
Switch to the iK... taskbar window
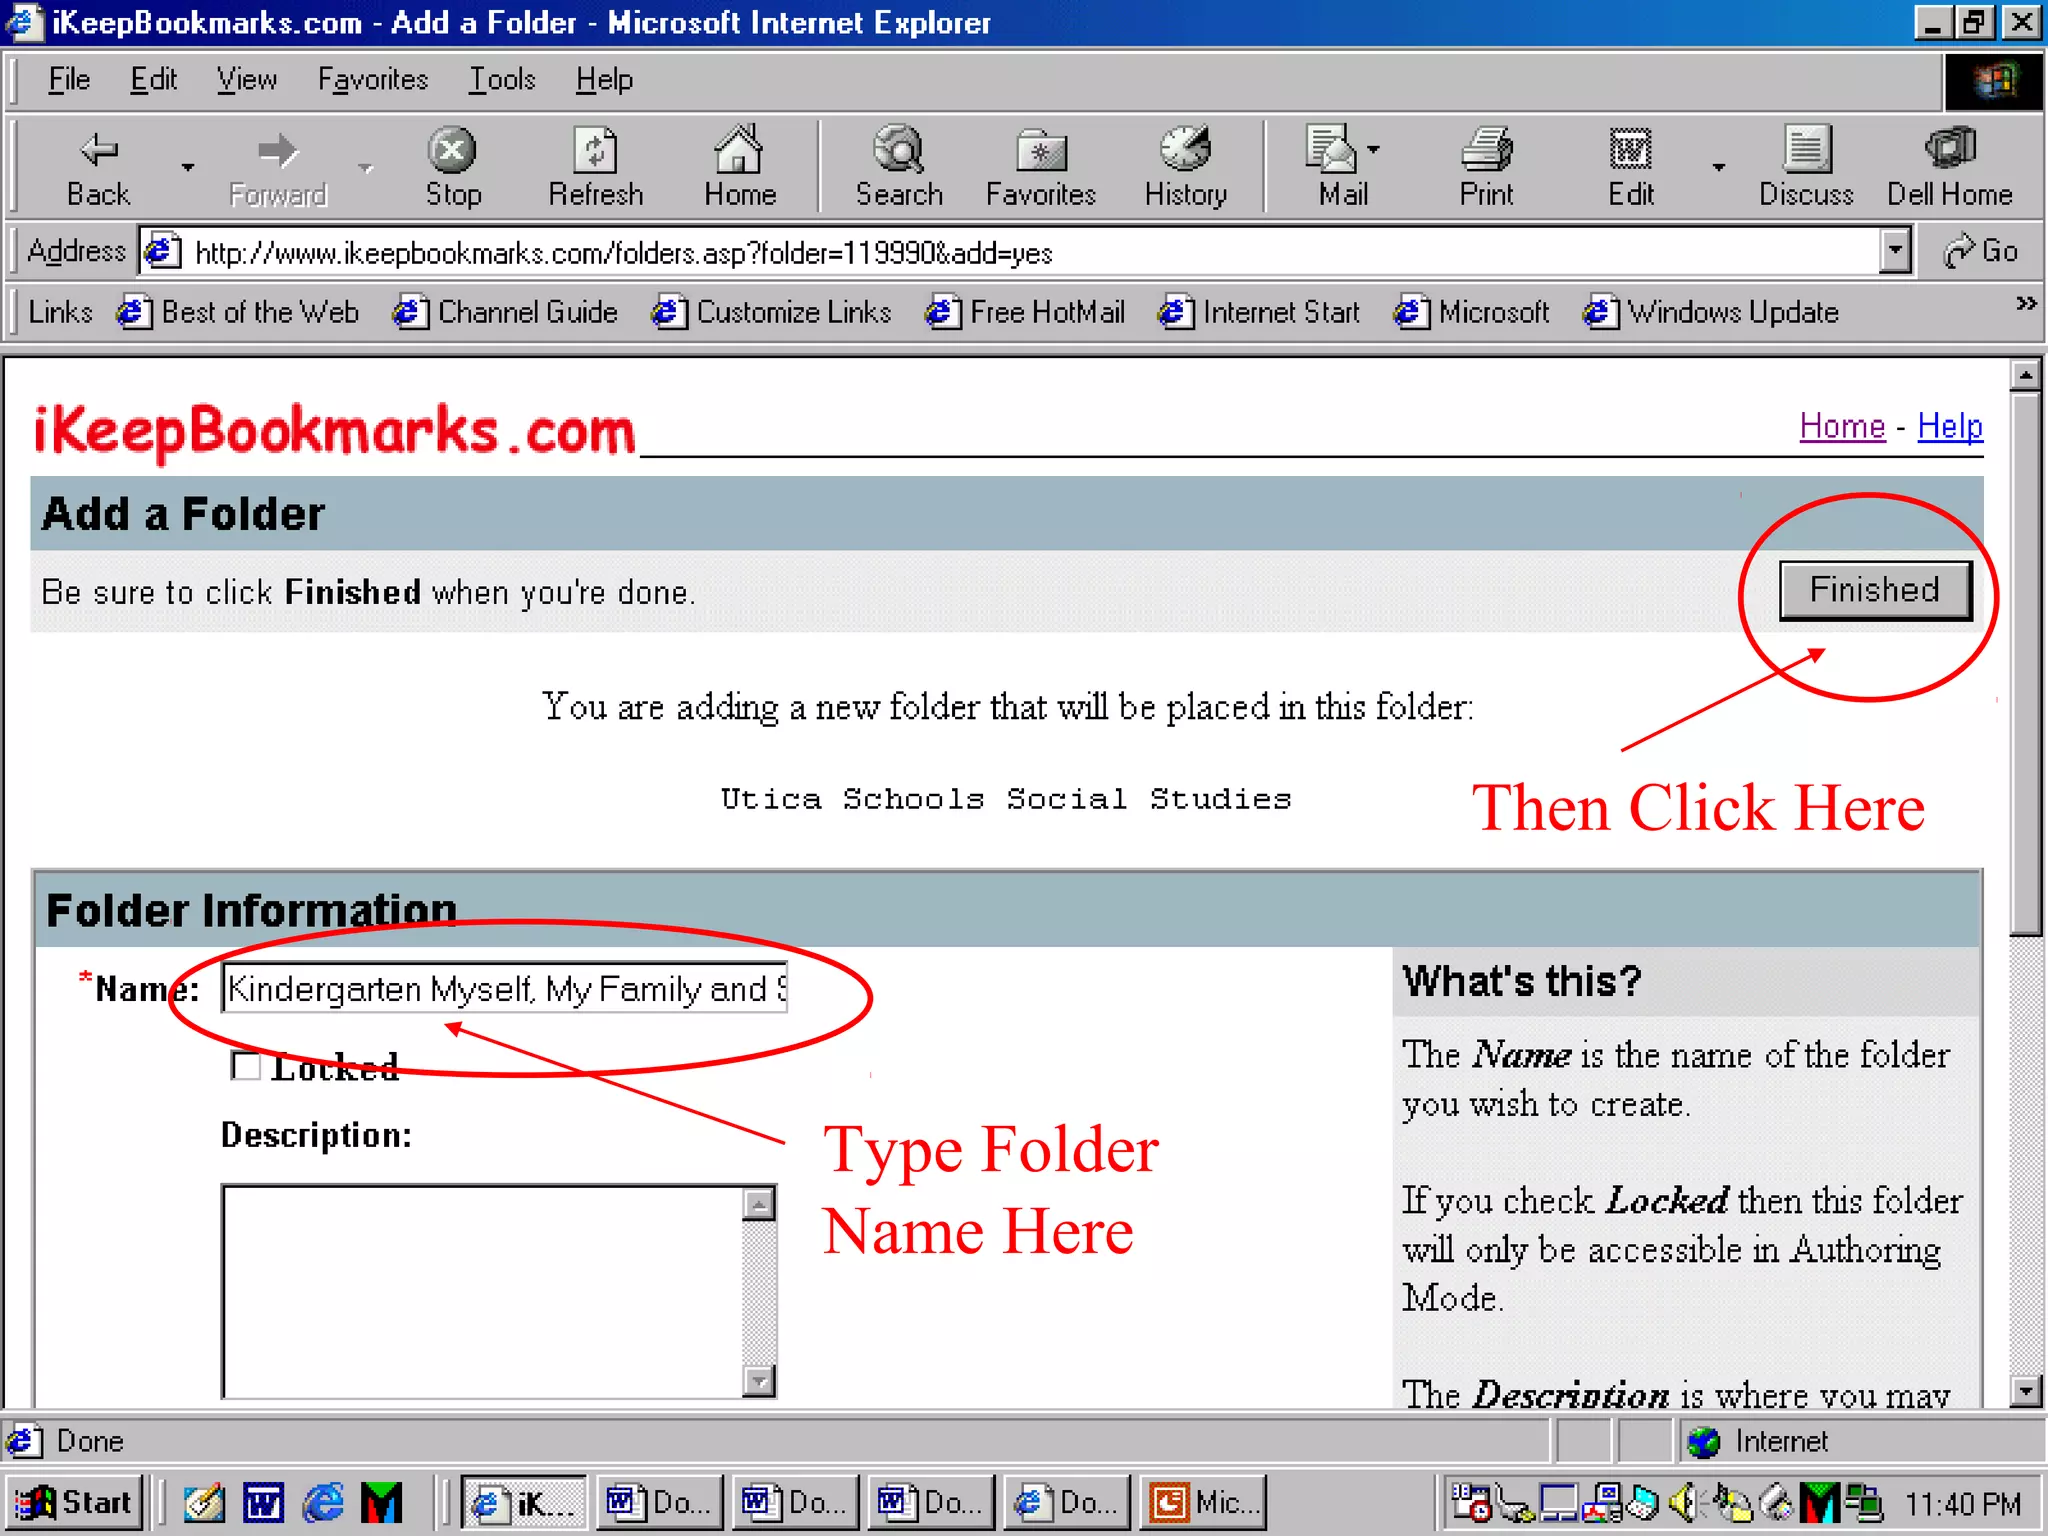(525, 1502)
